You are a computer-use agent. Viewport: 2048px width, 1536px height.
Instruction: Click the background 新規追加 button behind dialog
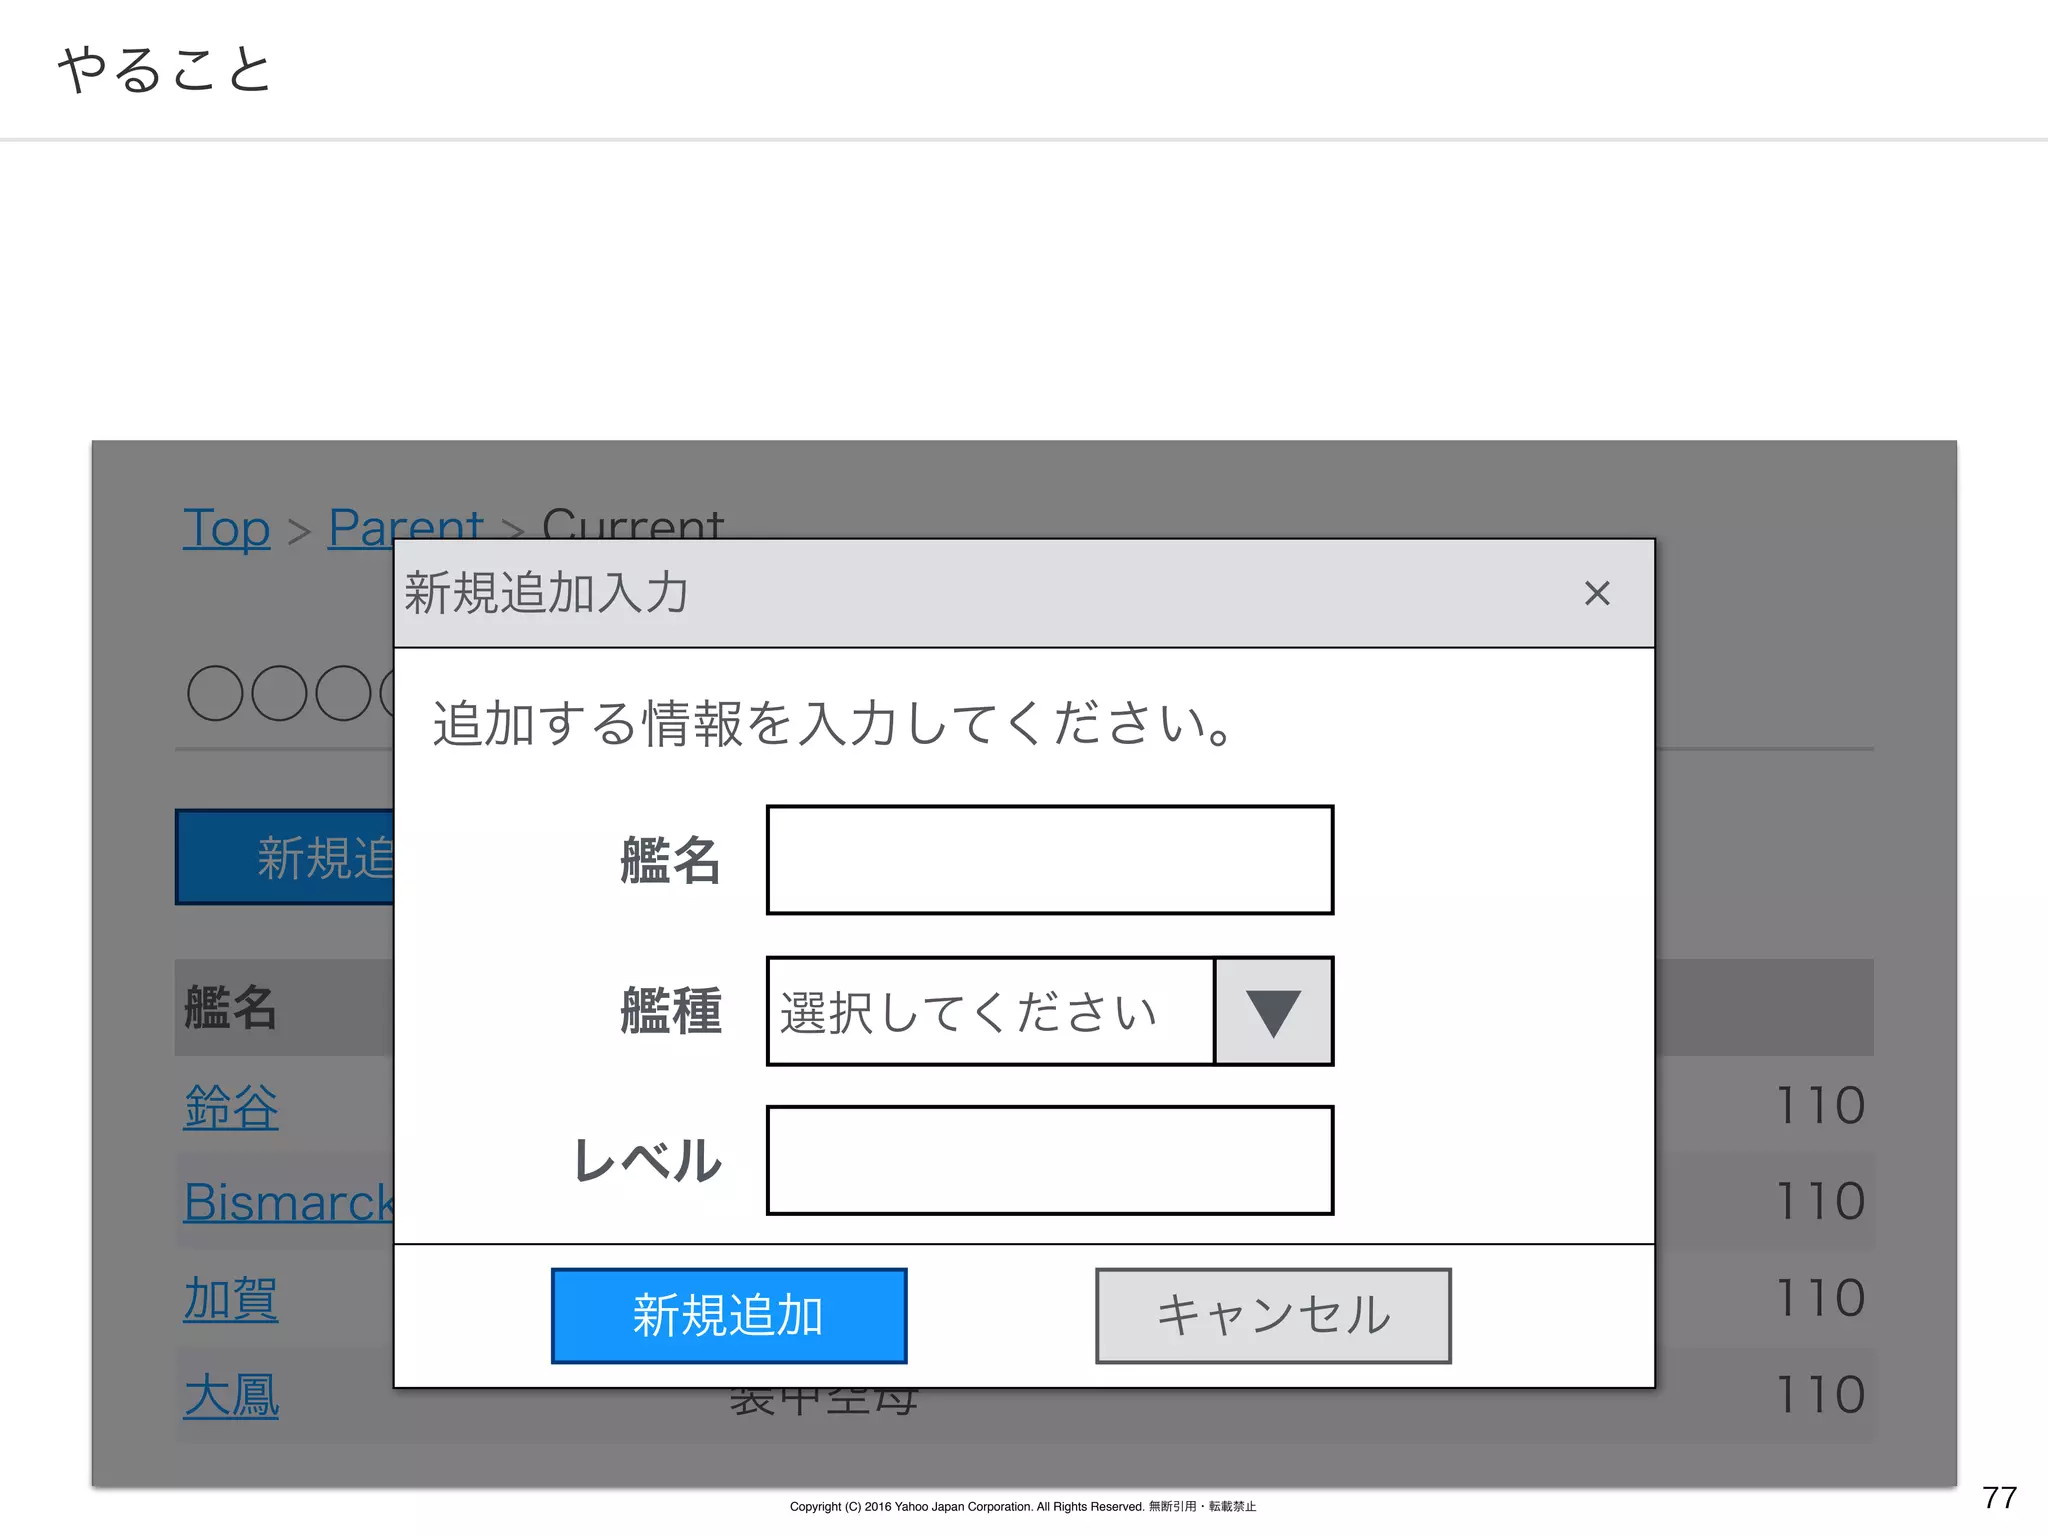(286, 857)
